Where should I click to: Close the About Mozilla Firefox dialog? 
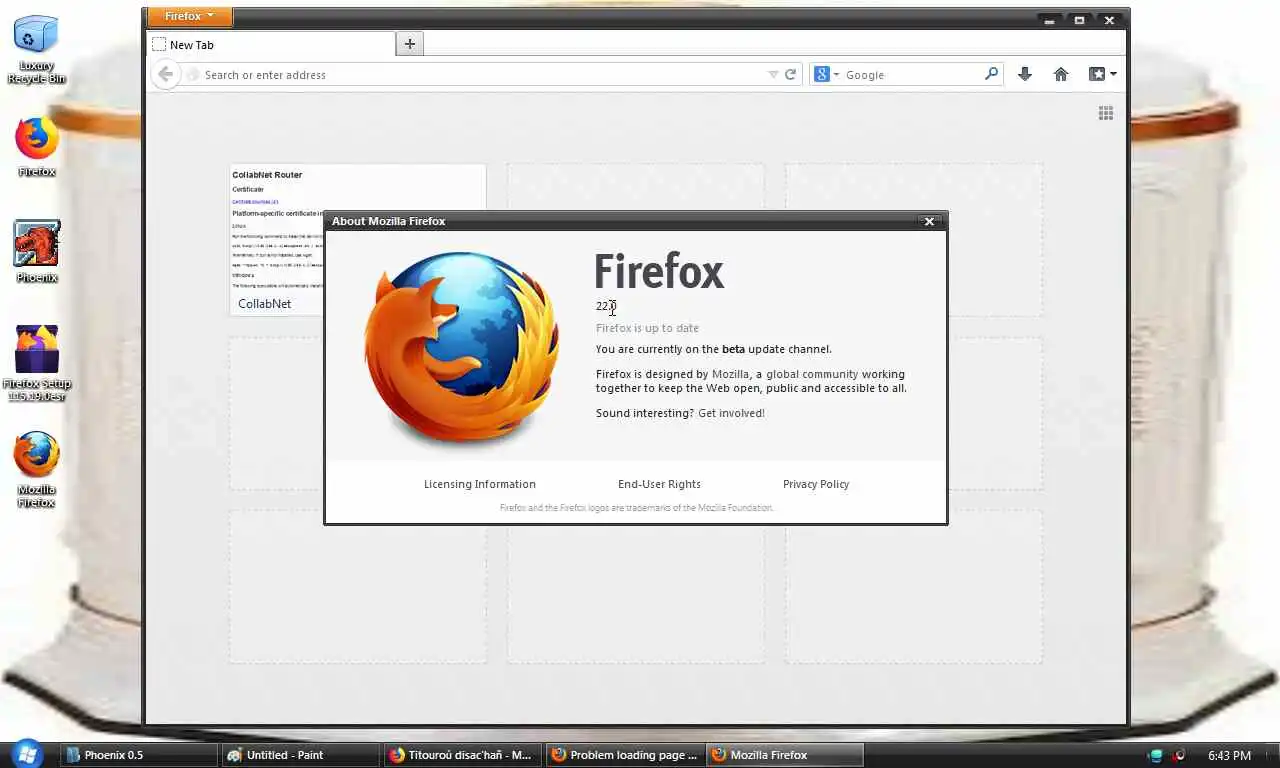pos(929,221)
